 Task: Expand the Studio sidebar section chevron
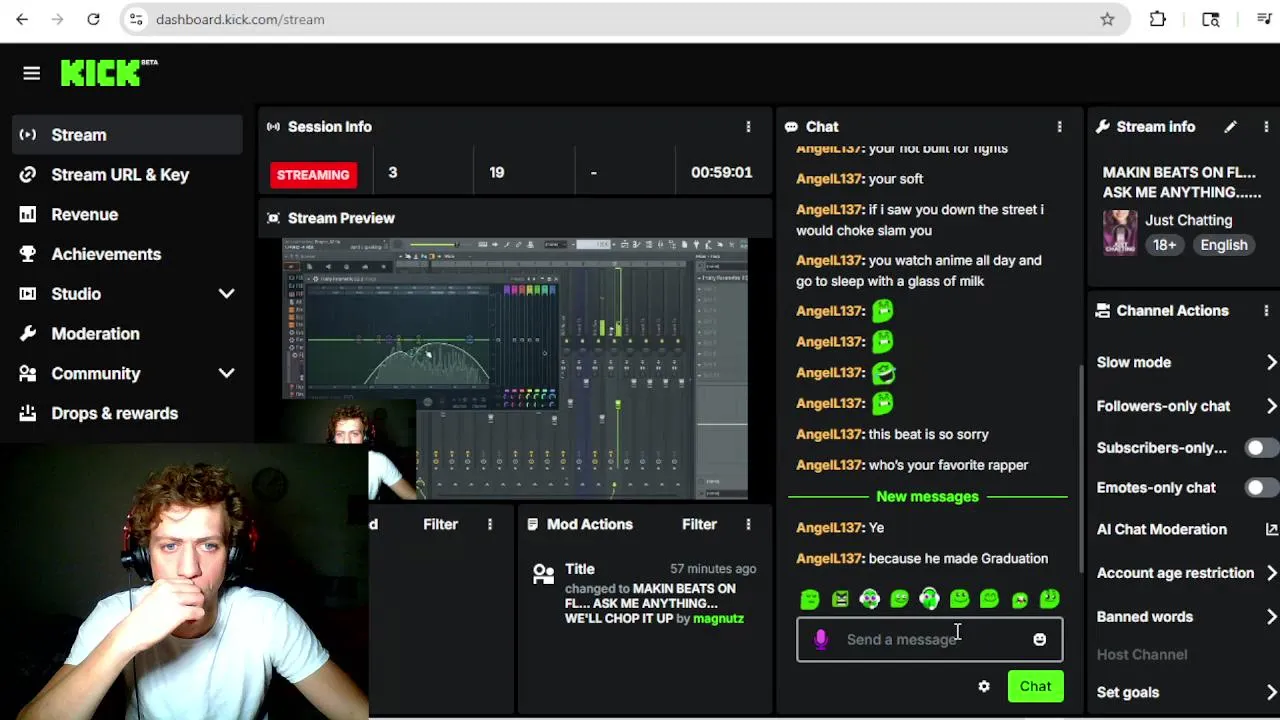[227, 294]
